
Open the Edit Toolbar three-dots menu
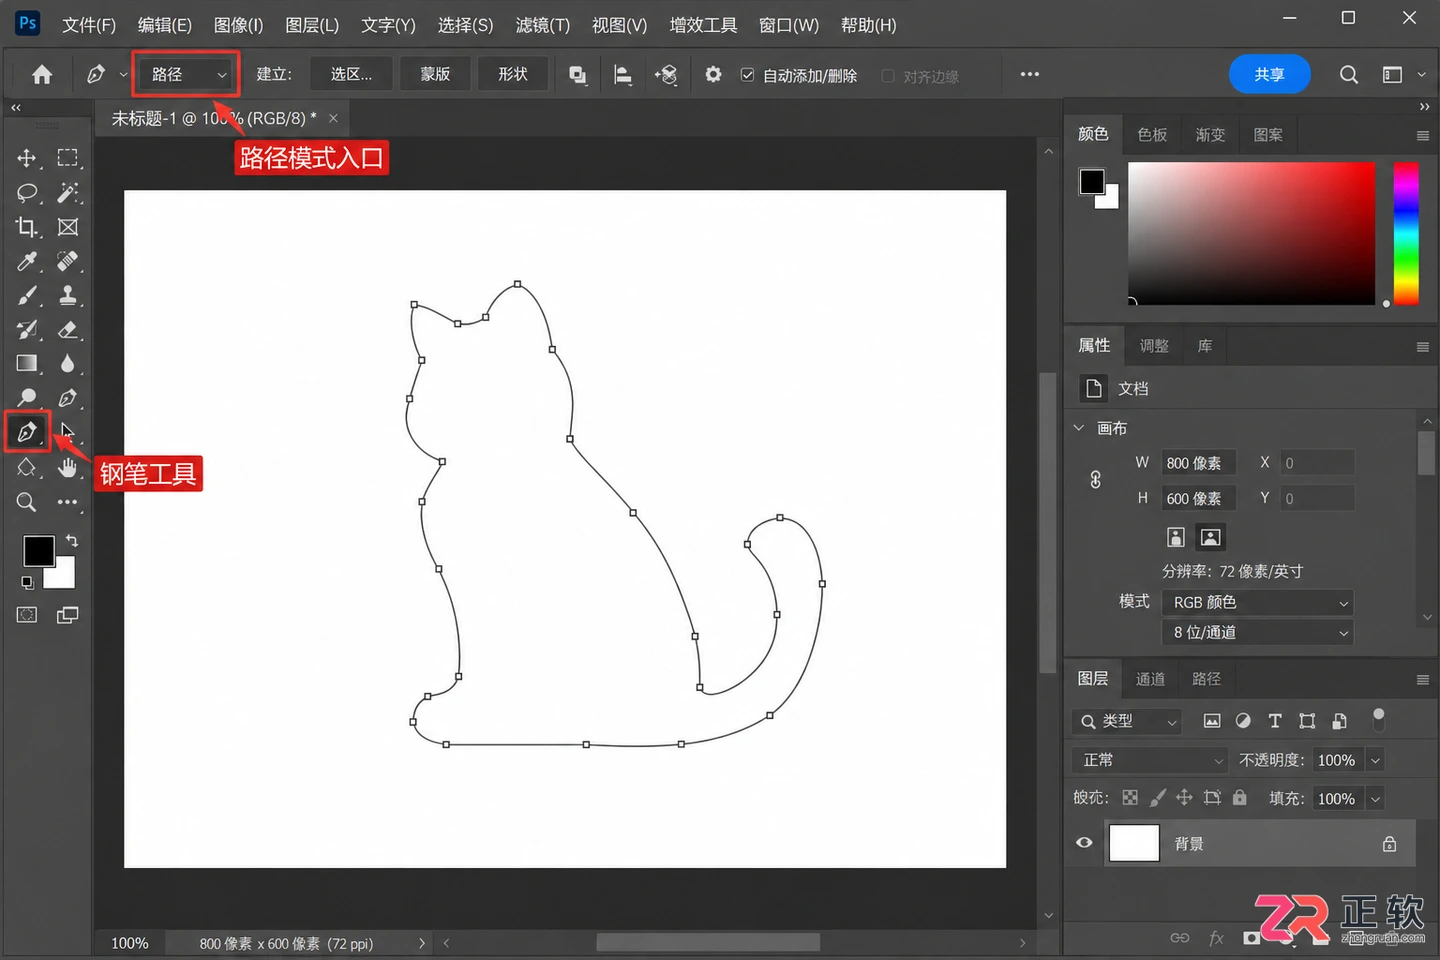tap(68, 502)
